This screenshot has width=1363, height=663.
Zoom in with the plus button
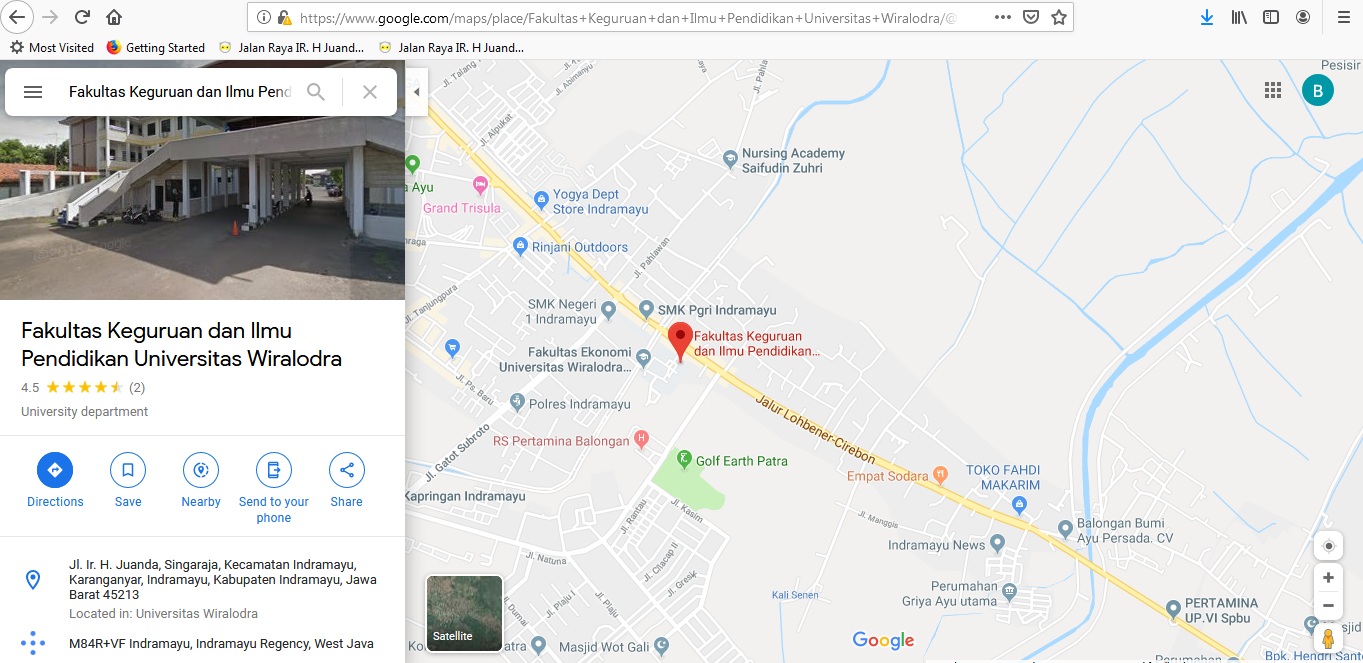(x=1328, y=578)
